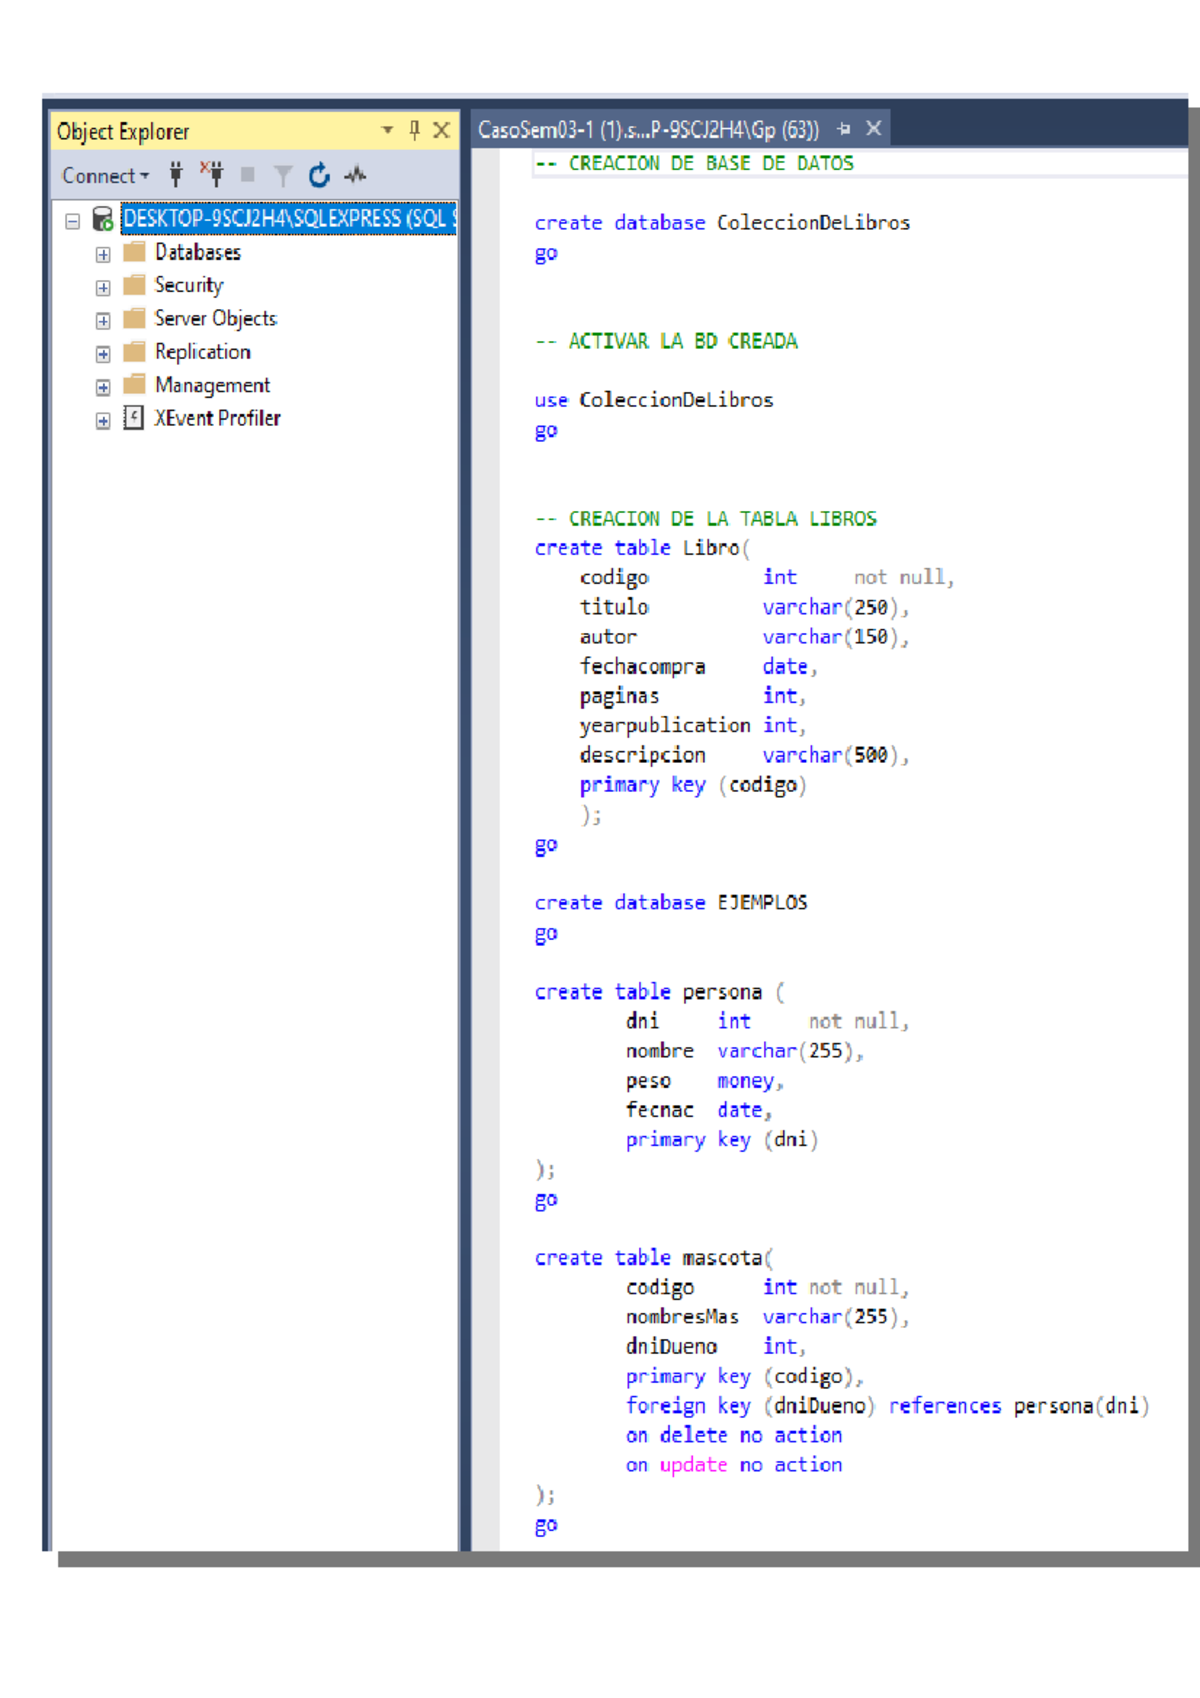The height and width of the screenshot is (1698, 1200).
Task: Close the CasoSem03-1 query tab
Action: 874,129
